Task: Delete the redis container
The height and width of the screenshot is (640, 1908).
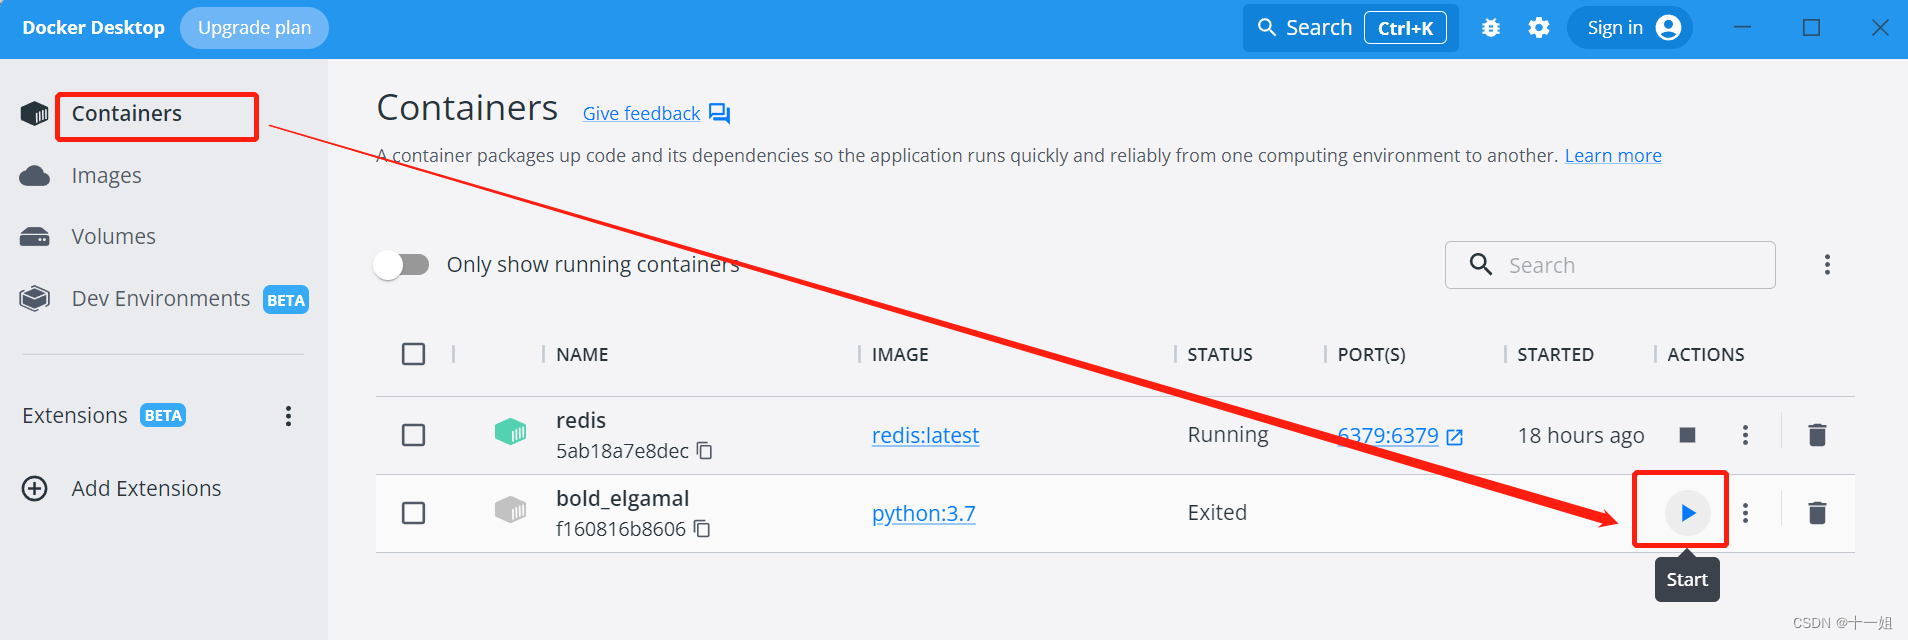Action: point(1817,435)
